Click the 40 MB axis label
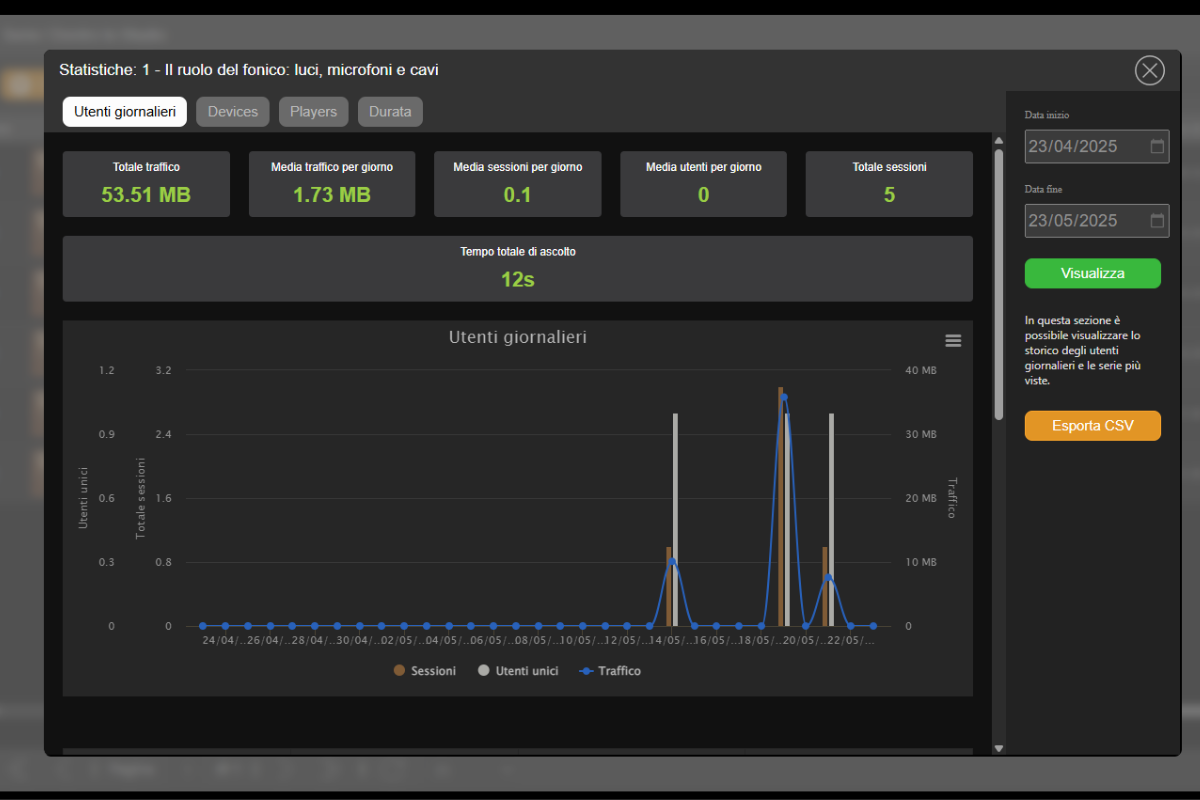Viewport: 1200px width, 800px height. pos(921,371)
